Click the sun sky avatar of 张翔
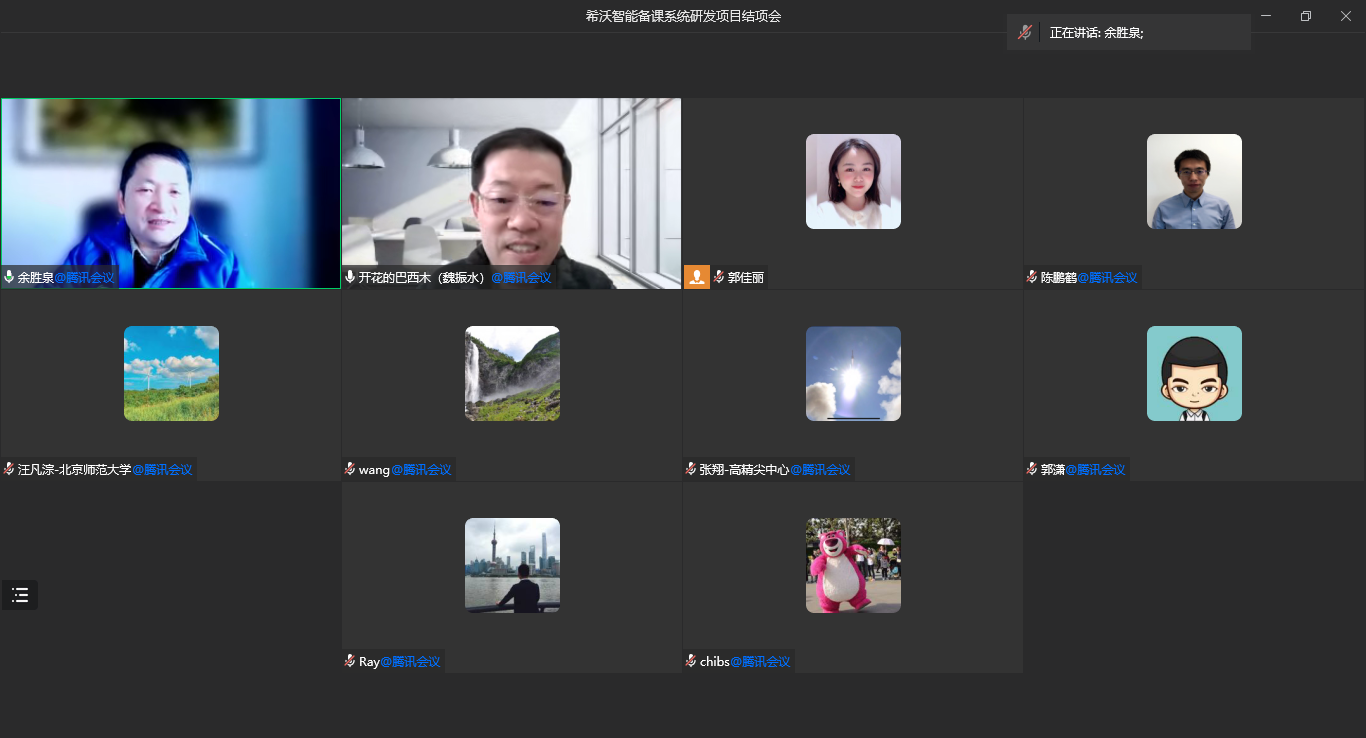This screenshot has width=1366, height=738. click(x=853, y=373)
